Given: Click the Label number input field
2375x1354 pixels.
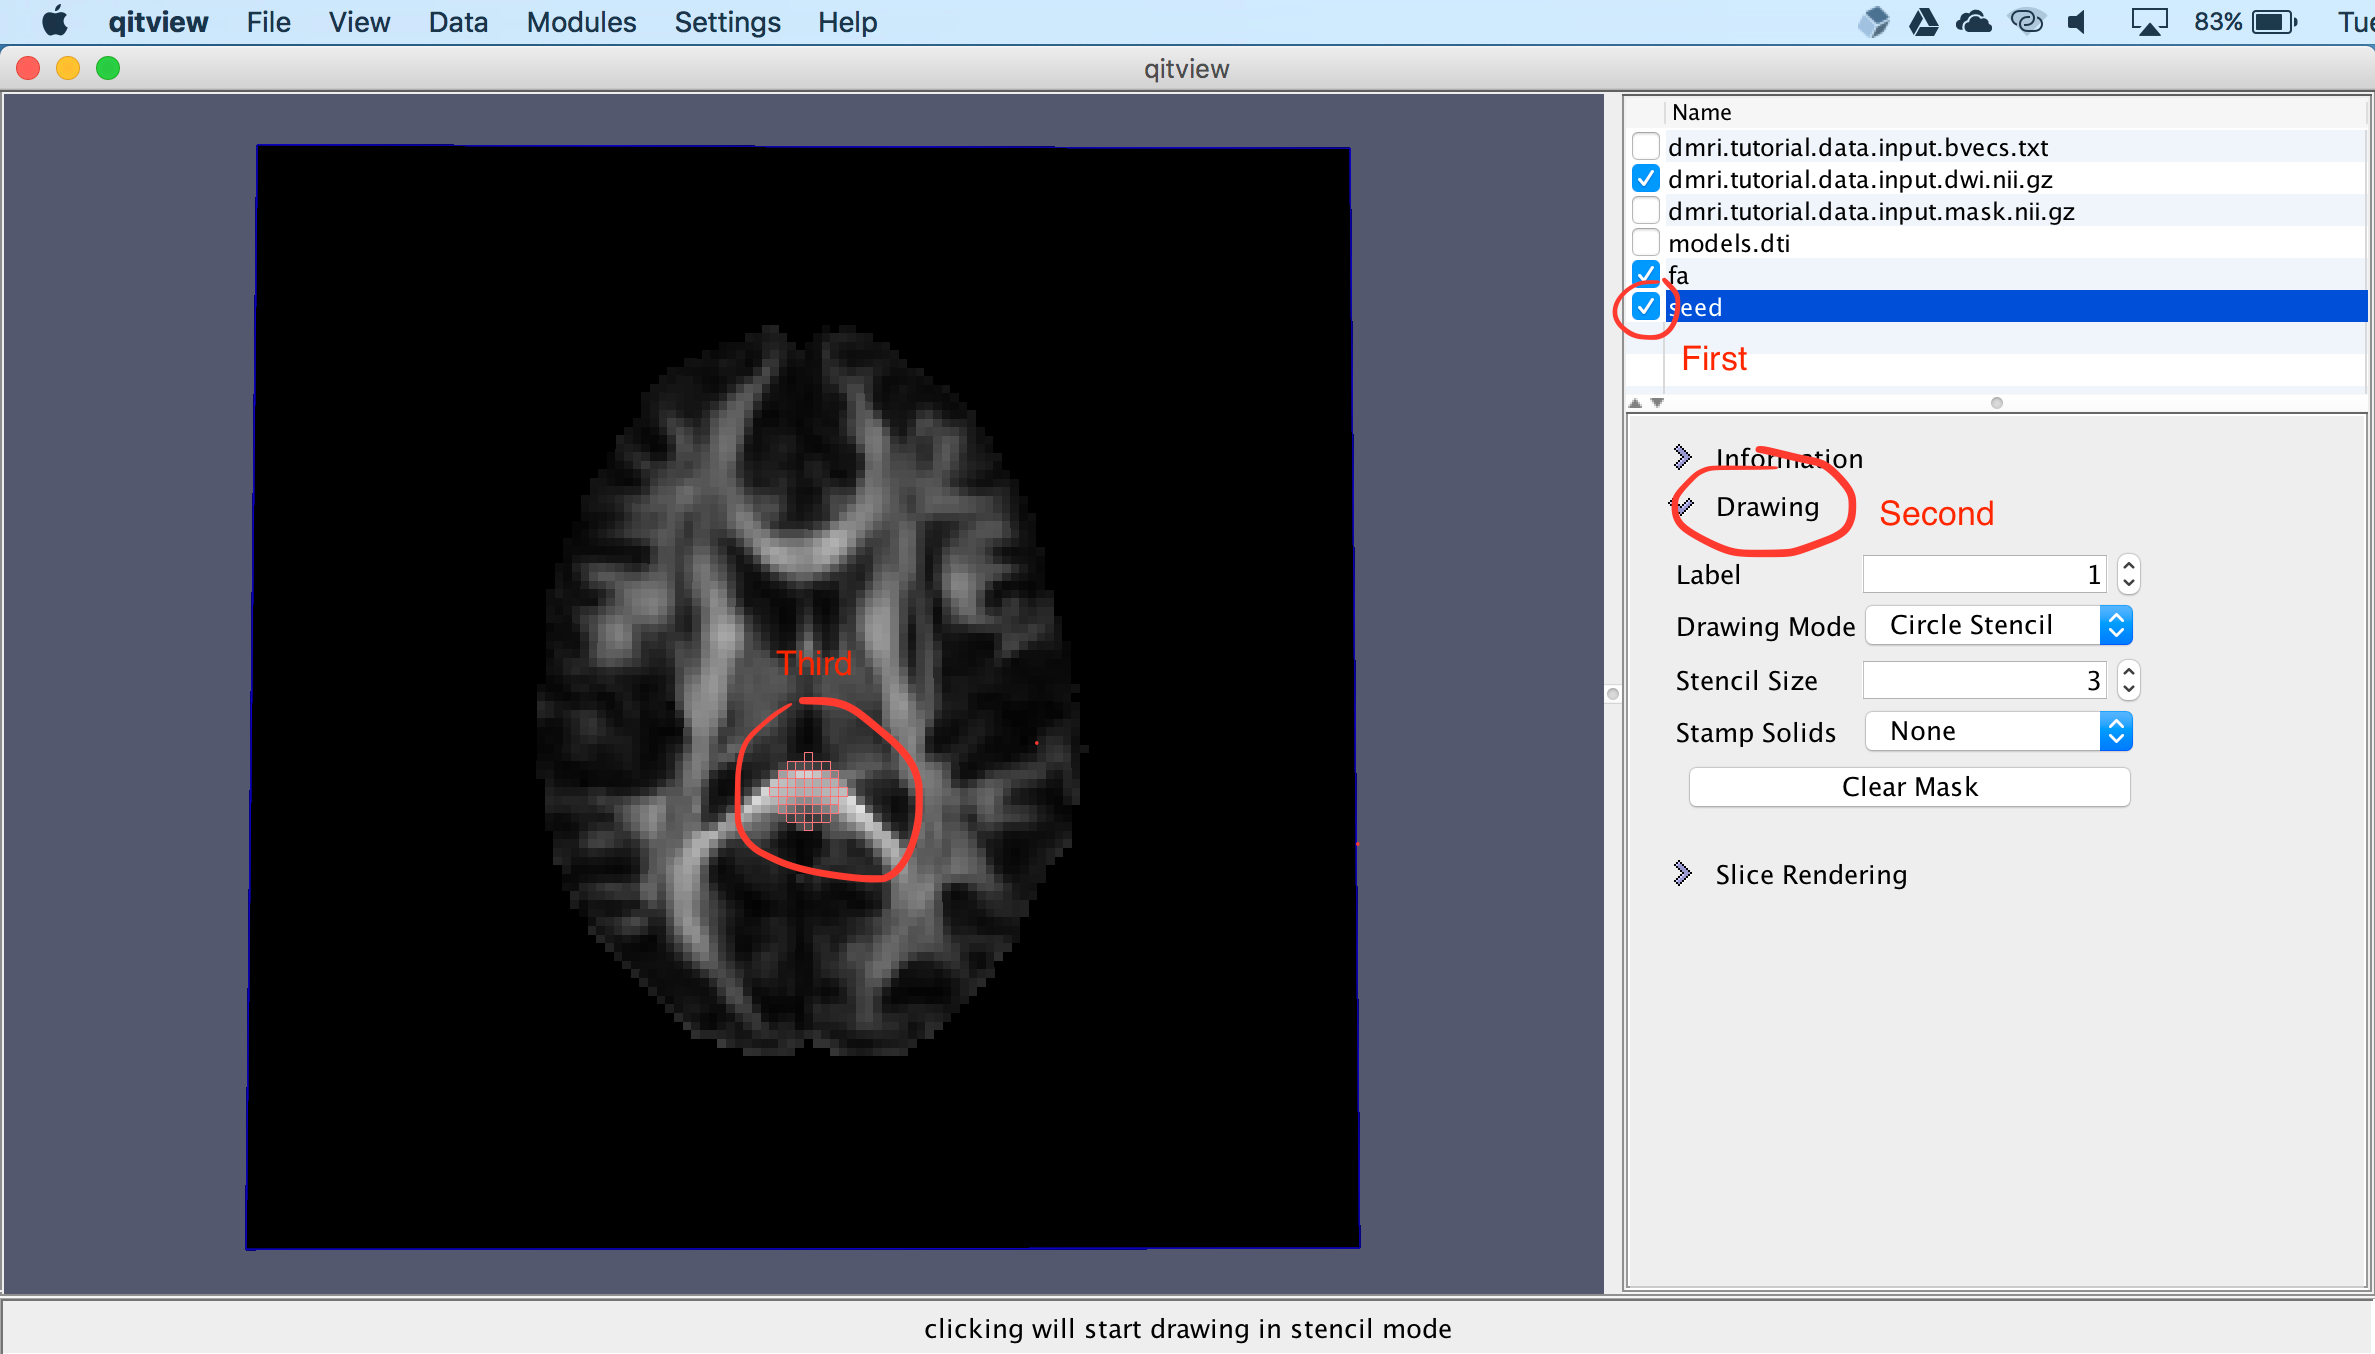Looking at the screenshot, I should (x=1984, y=575).
